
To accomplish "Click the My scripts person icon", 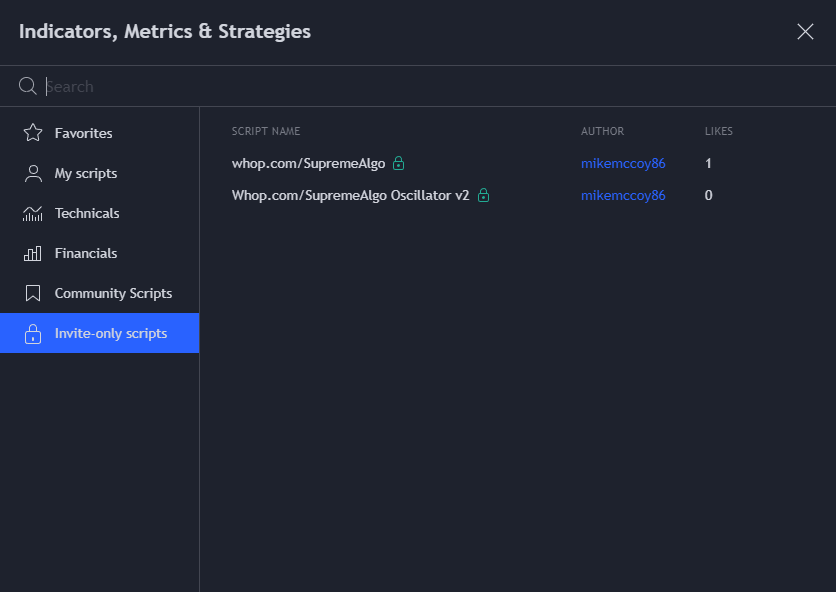I will point(33,173).
